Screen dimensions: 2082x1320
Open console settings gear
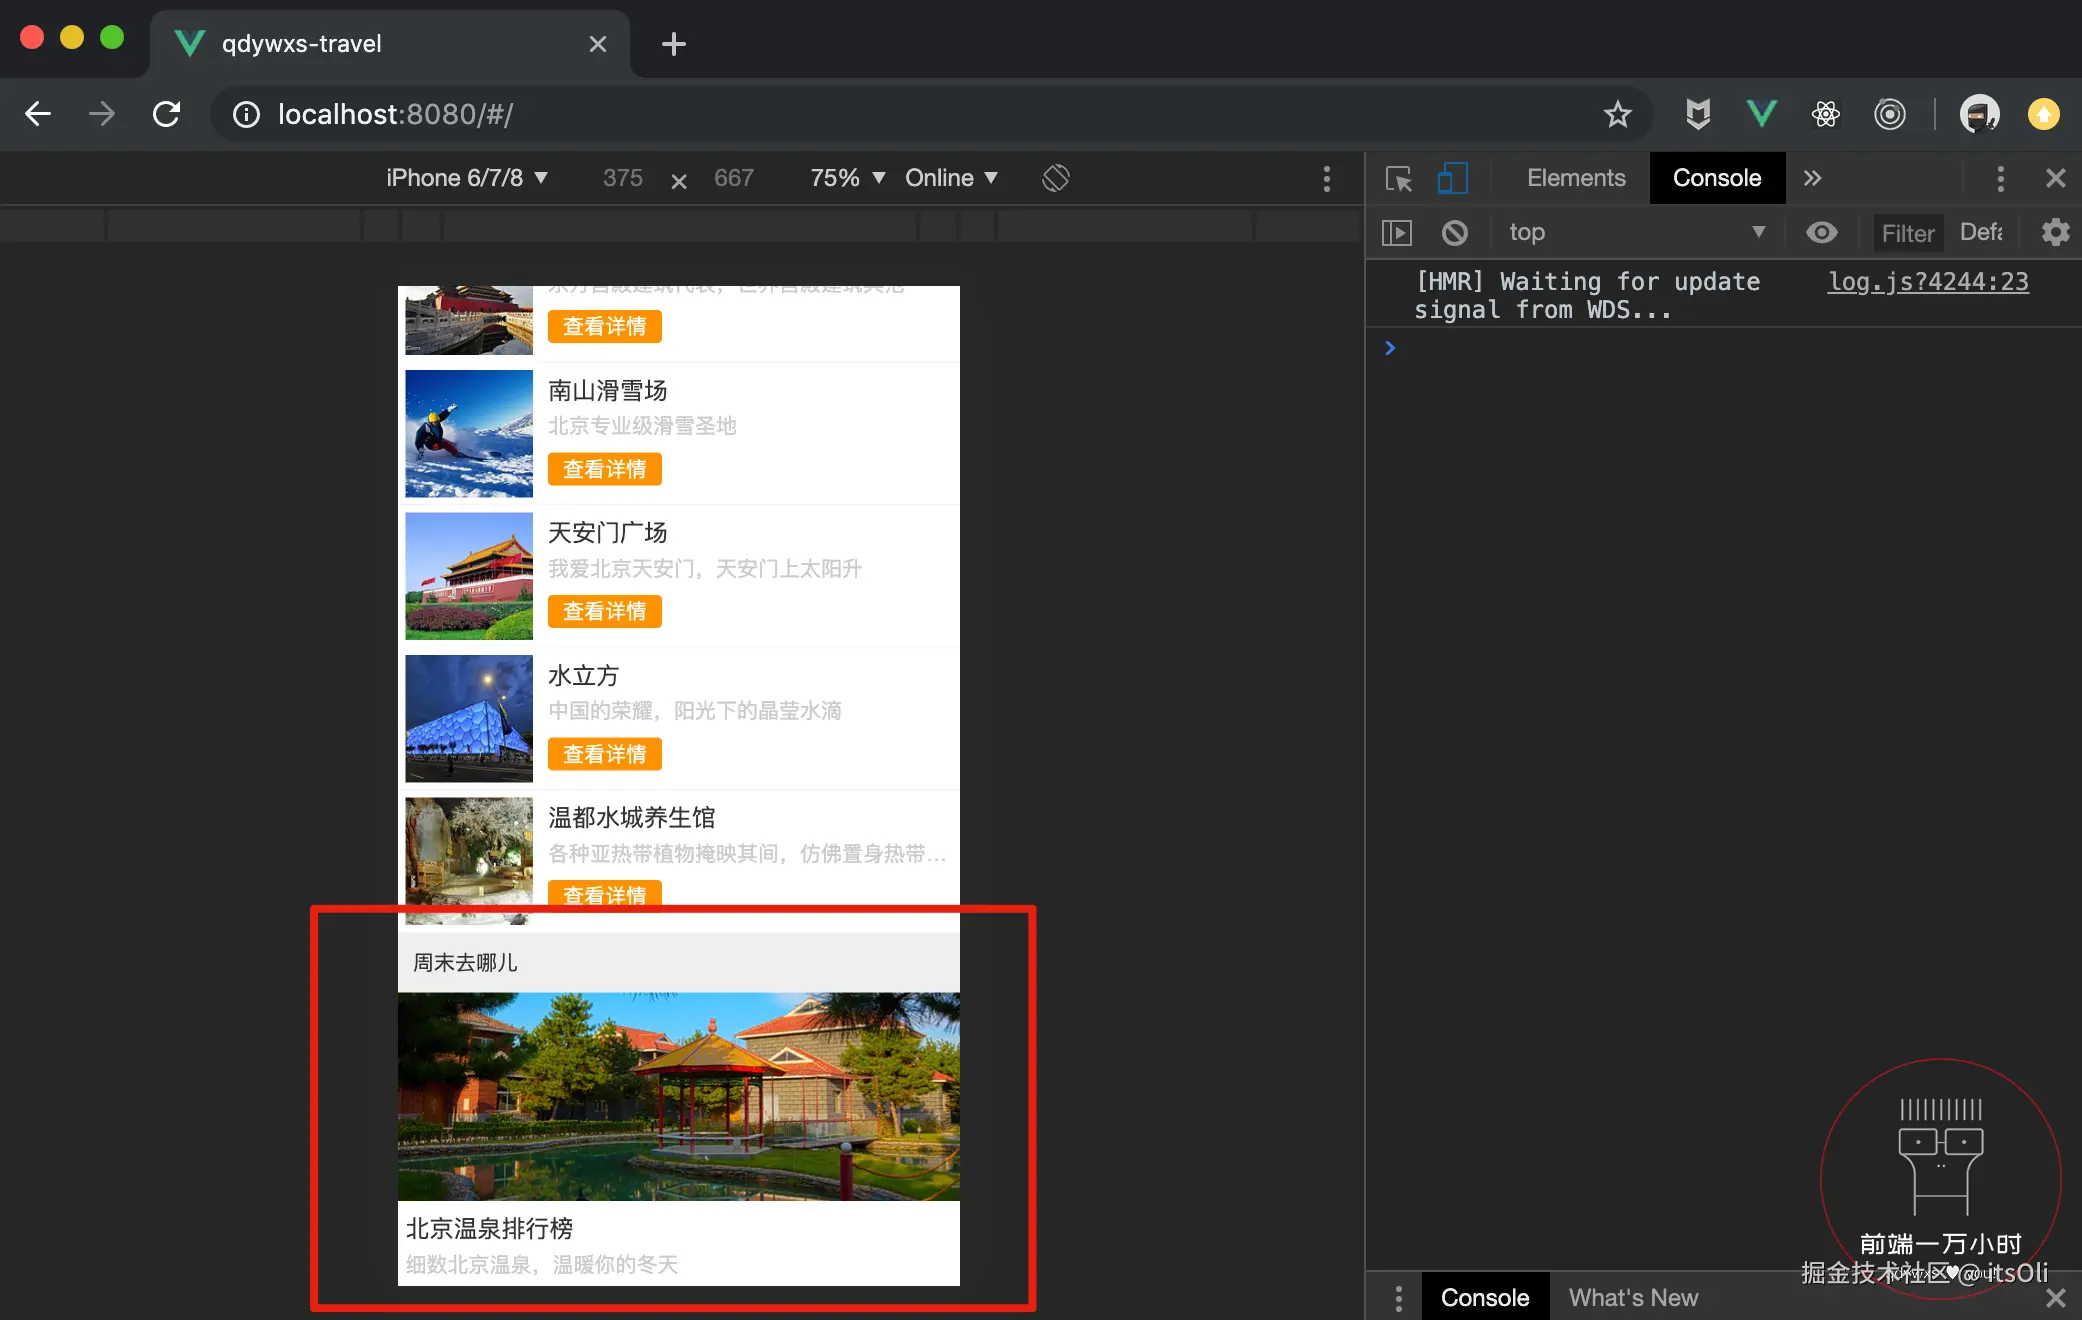2055,233
